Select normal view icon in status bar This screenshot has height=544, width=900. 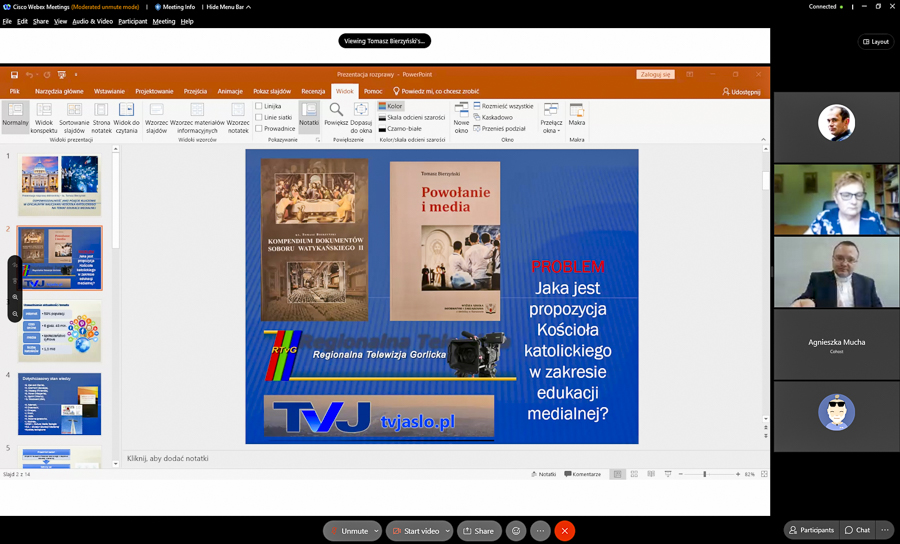click(617, 474)
